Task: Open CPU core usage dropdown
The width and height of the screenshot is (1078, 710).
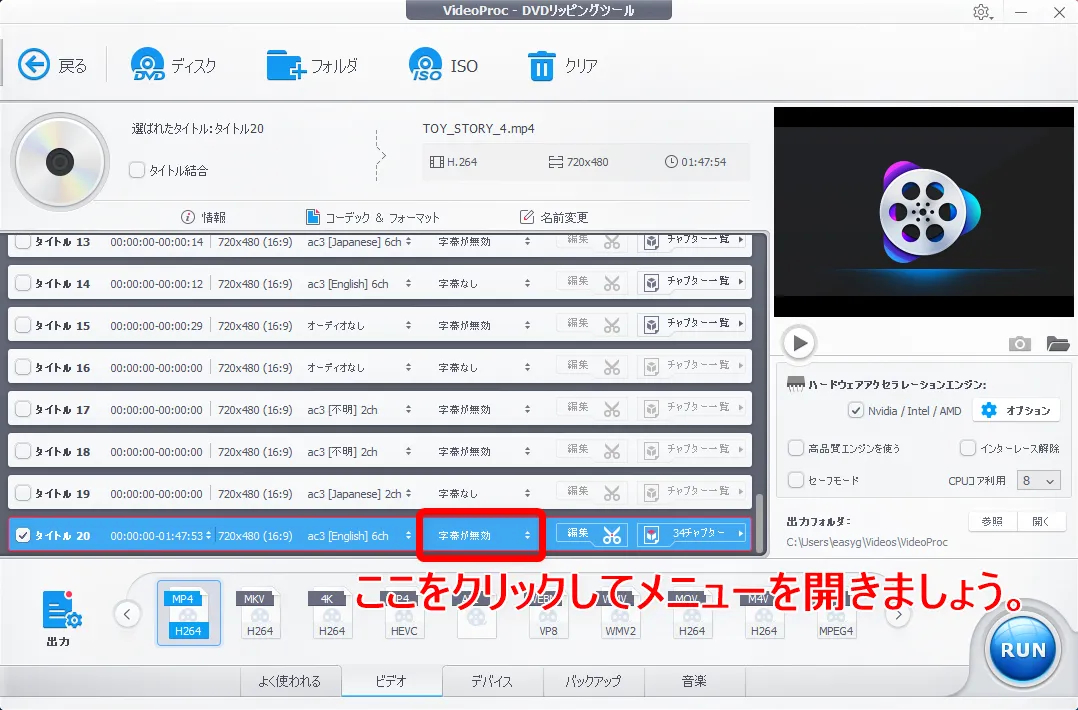Action: coord(1038,480)
